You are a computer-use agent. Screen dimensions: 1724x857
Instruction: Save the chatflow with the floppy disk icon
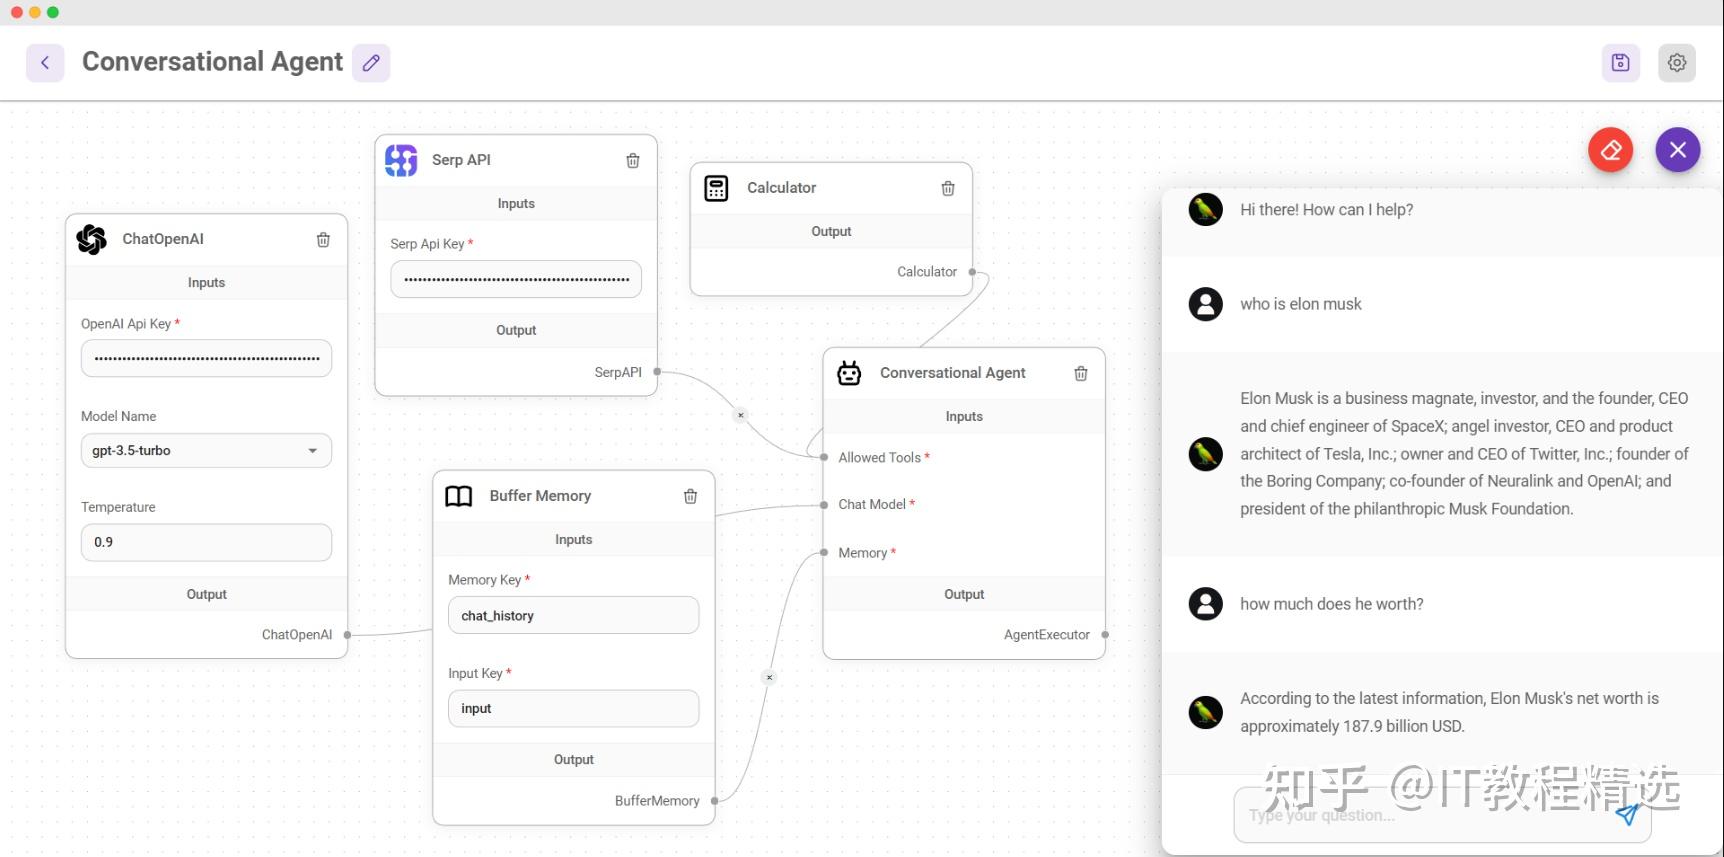(x=1620, y=62)
